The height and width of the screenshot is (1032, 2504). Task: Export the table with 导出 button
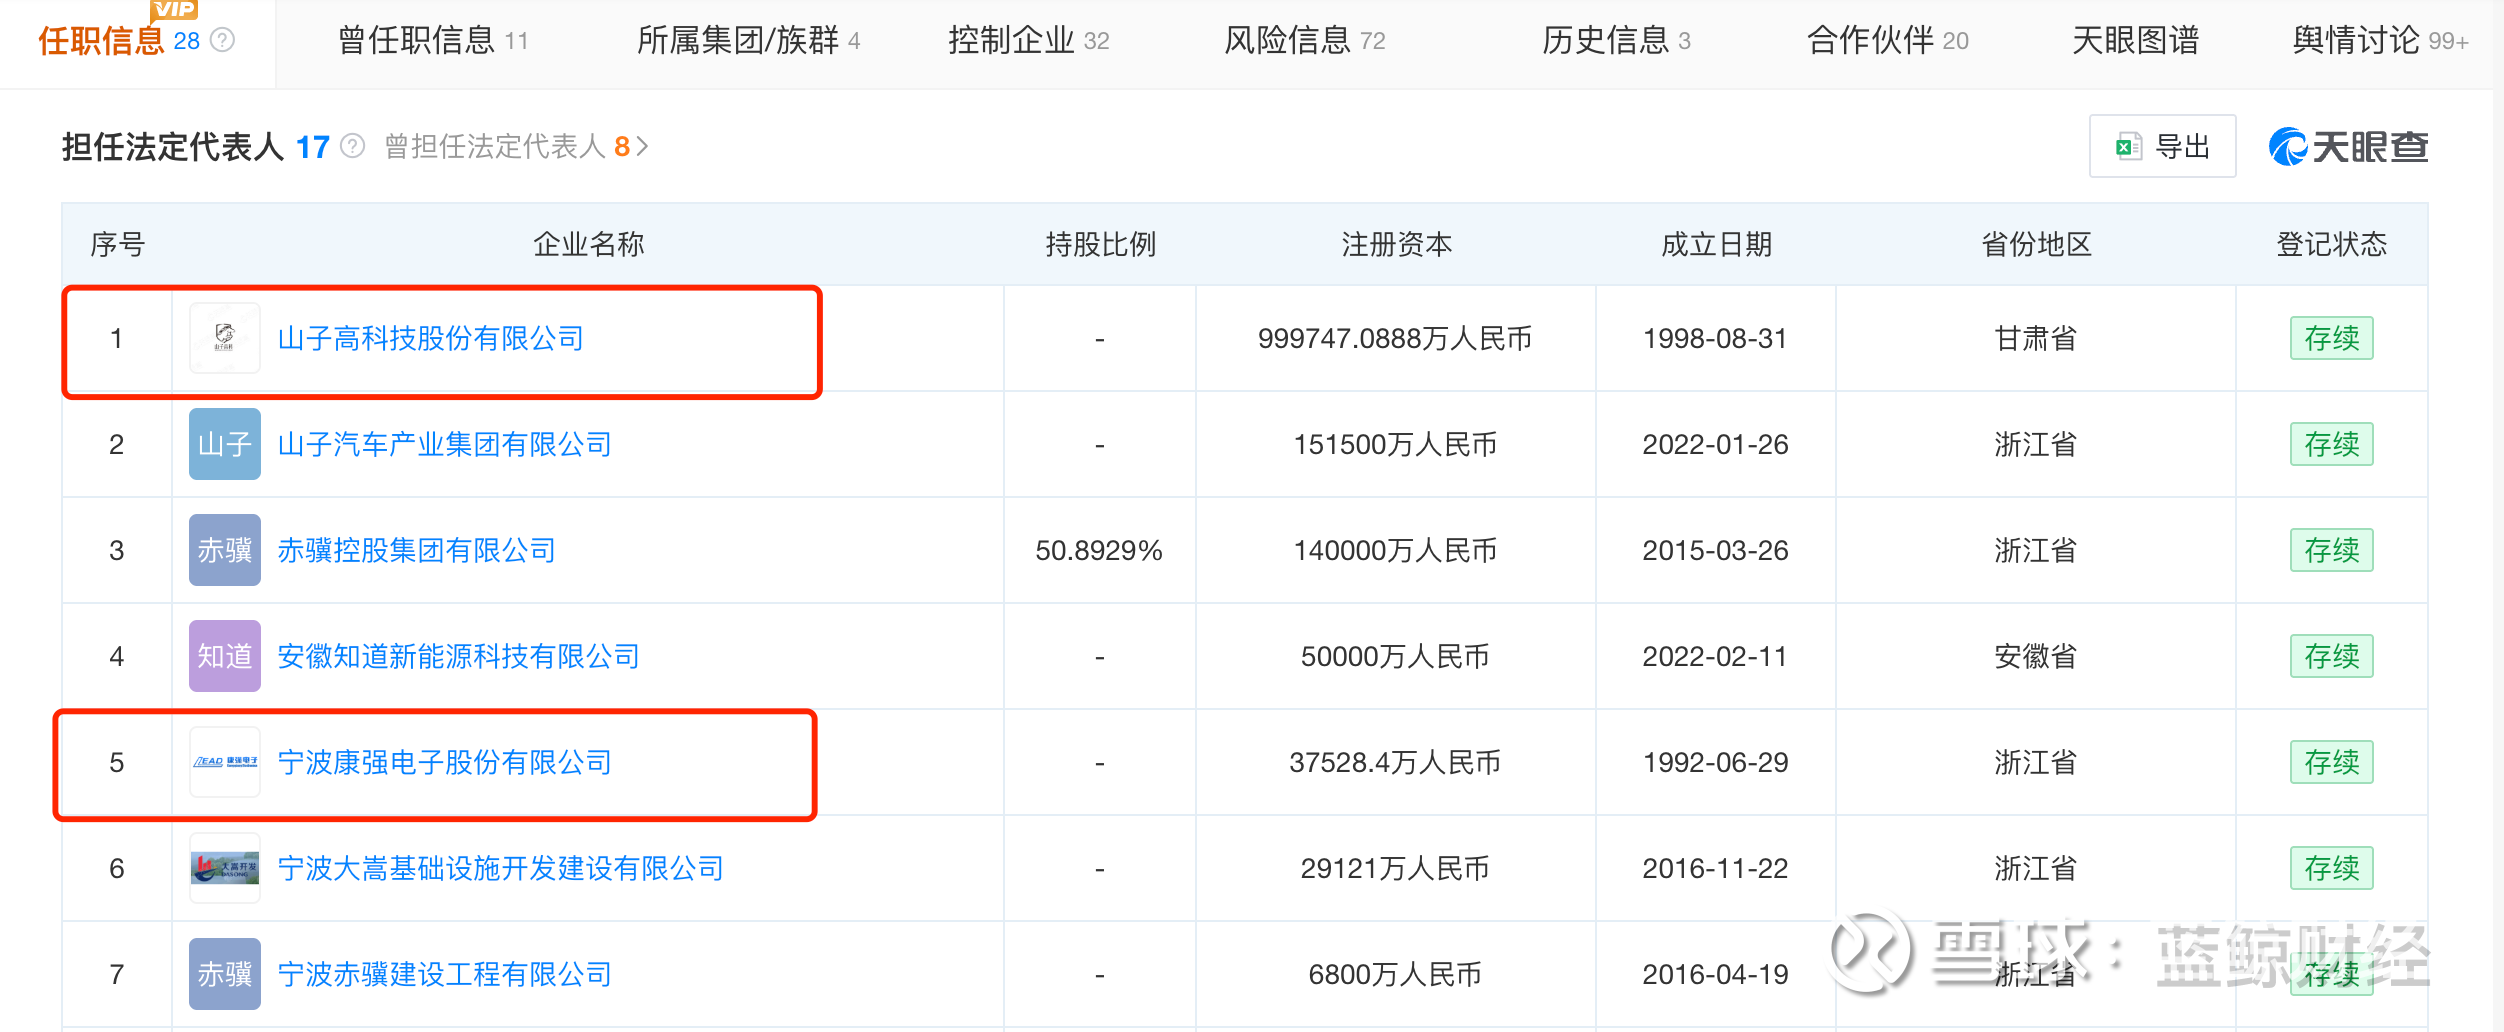[2162, 147]
